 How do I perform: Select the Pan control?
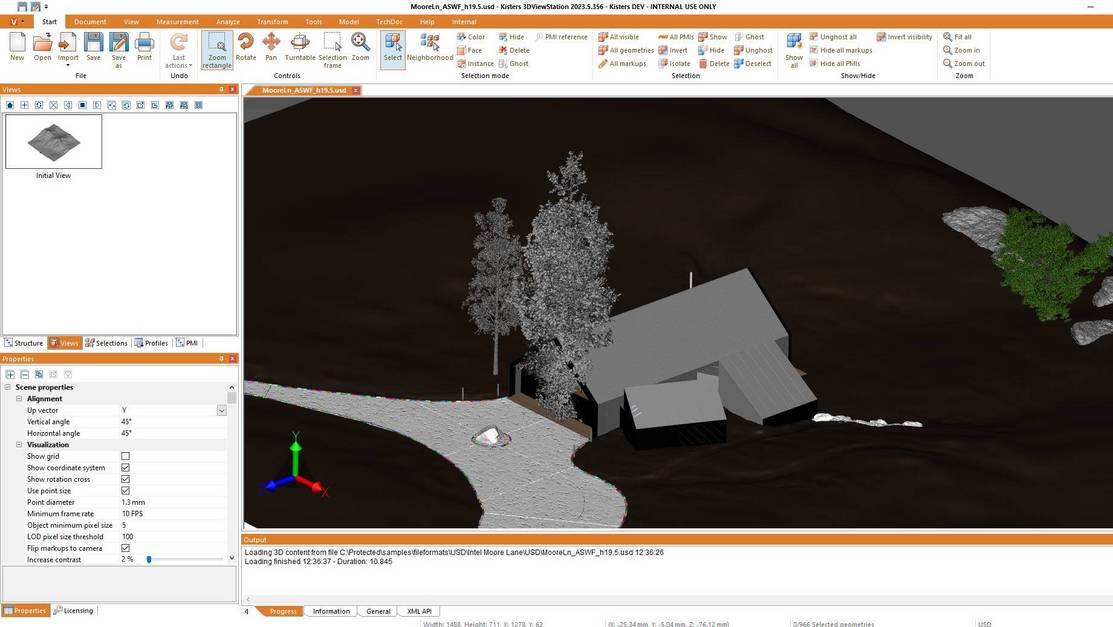click(271, 47)
